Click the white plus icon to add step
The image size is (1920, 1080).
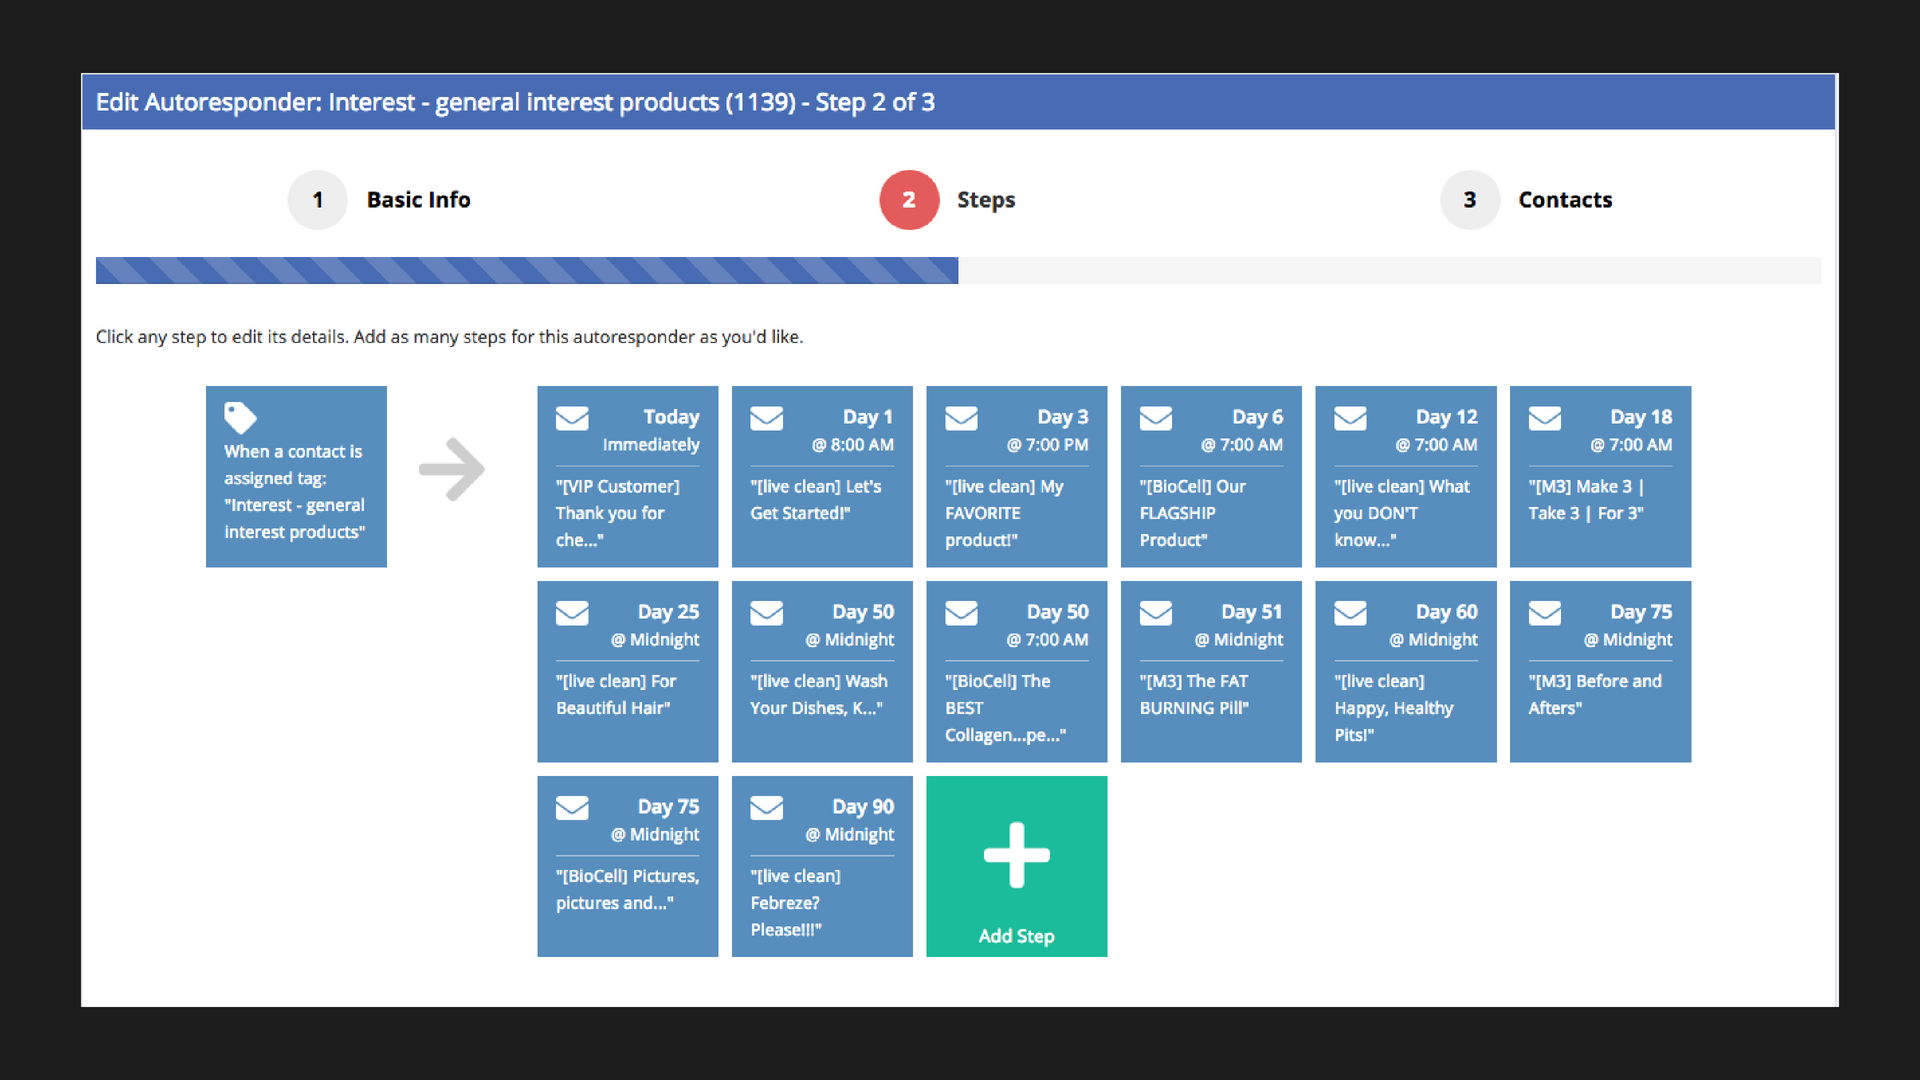point(1016,855)
